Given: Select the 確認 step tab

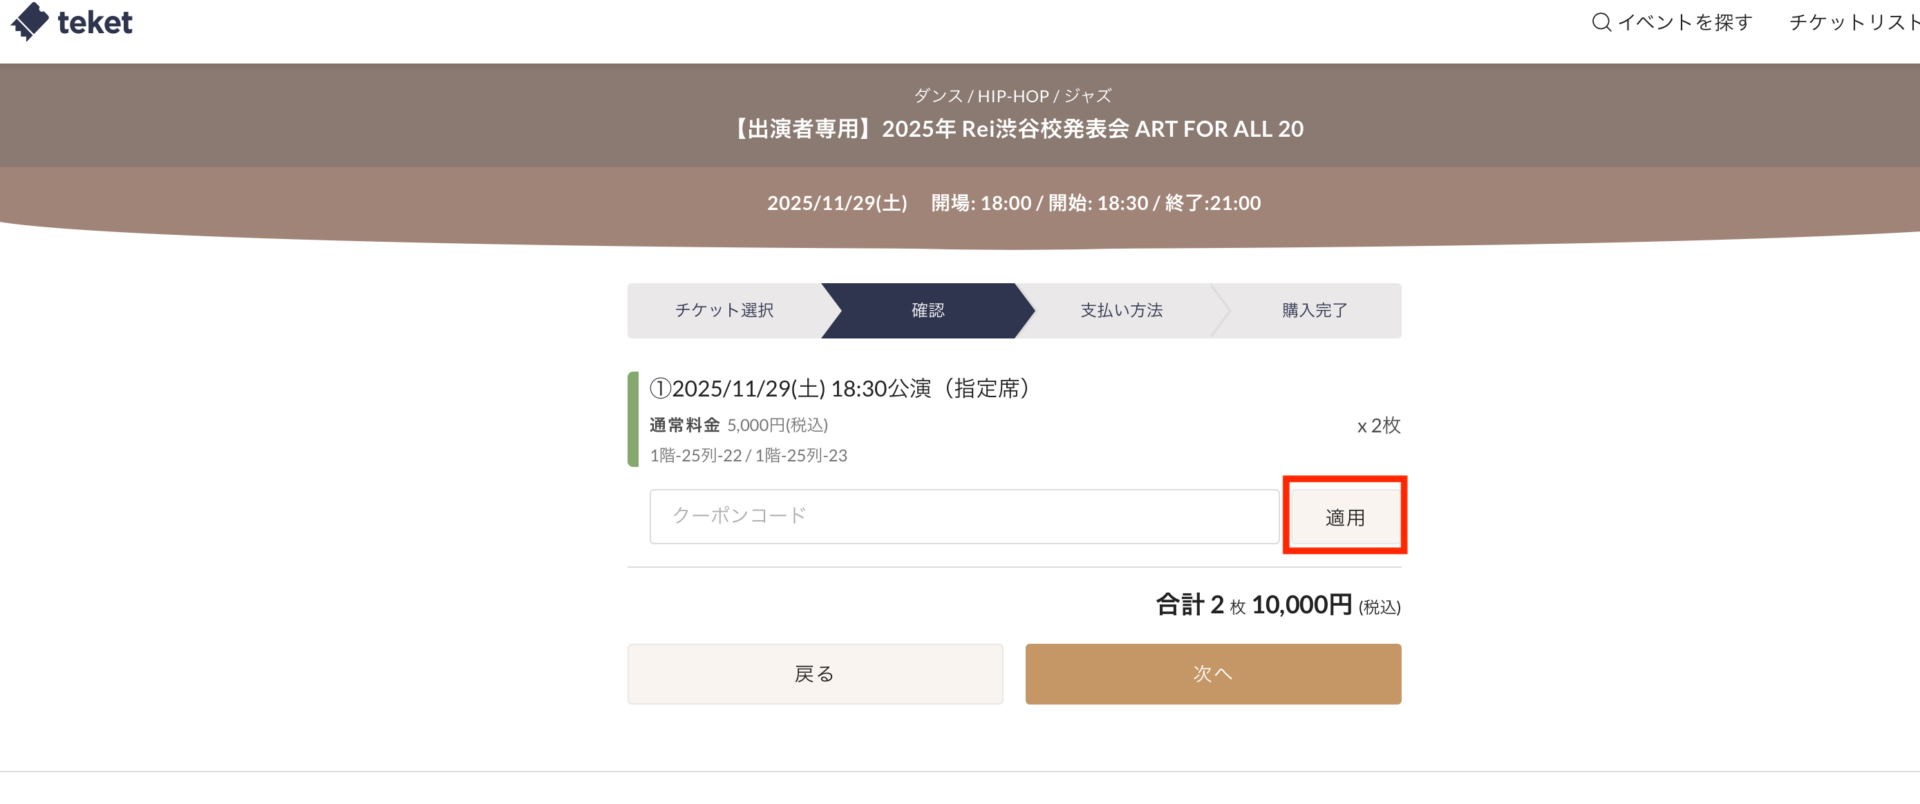Looking at the screenshot, I should [927, 310].
